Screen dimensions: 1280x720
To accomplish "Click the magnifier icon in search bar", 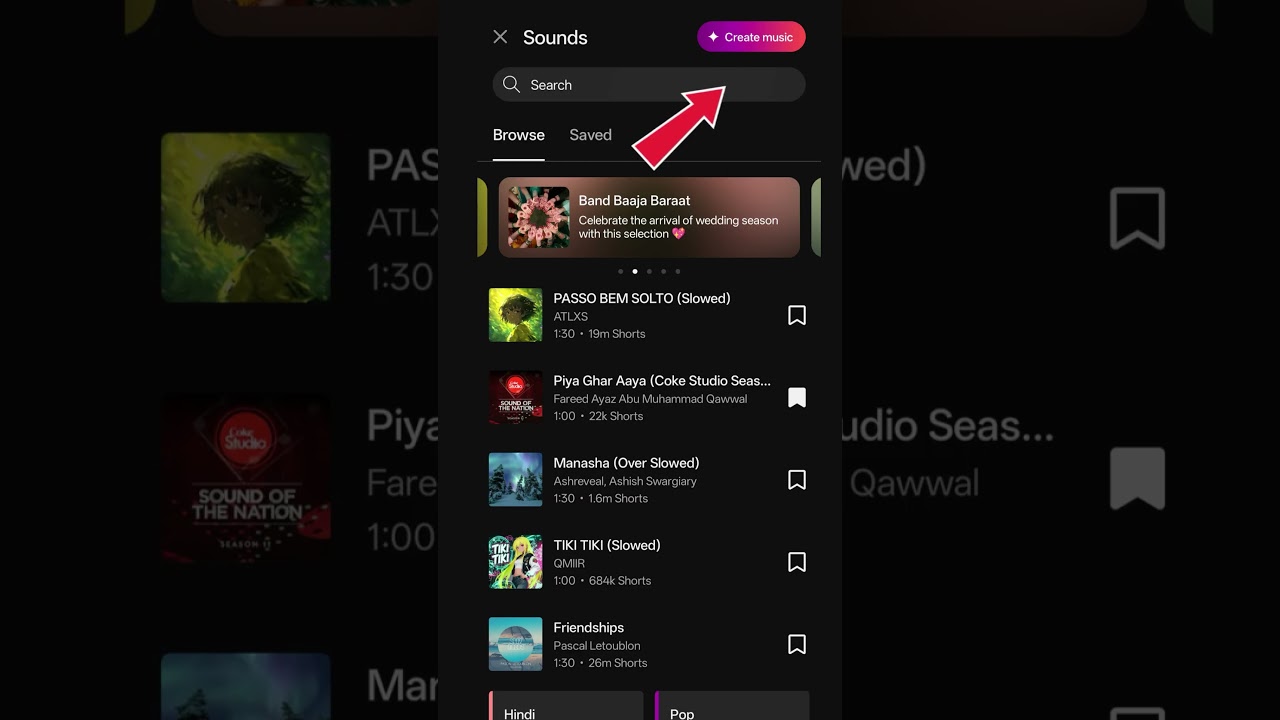I will pyautogui.click(x=511, y=85).
